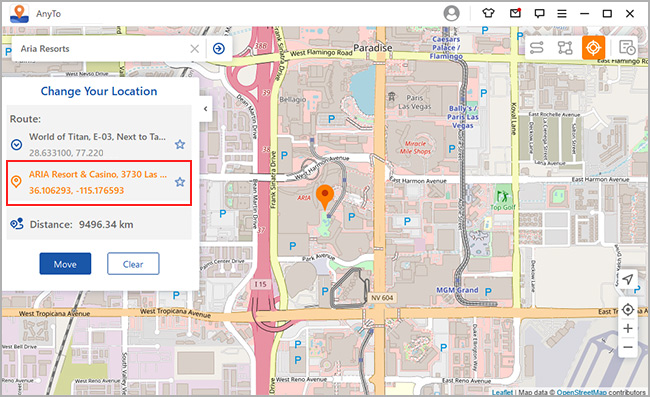Open the shirt skin theme icon
Screen dimensions: 650x397
[488, 13]
